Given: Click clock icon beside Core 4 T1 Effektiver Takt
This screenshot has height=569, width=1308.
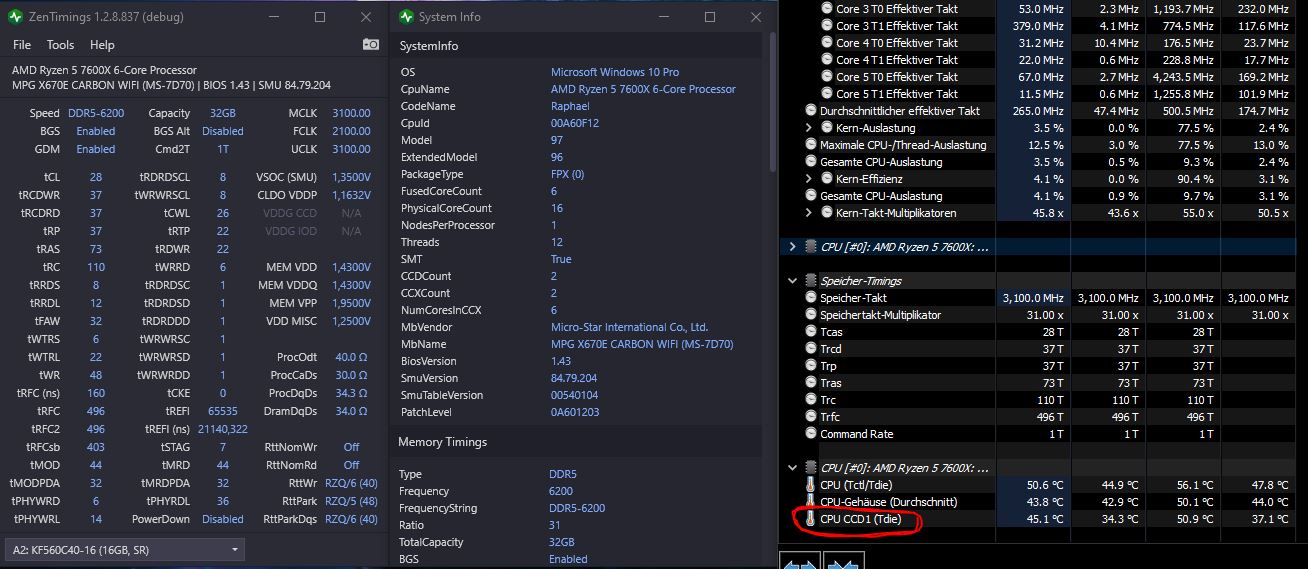Looking at the screenshot, I should [x=826, y=60].
